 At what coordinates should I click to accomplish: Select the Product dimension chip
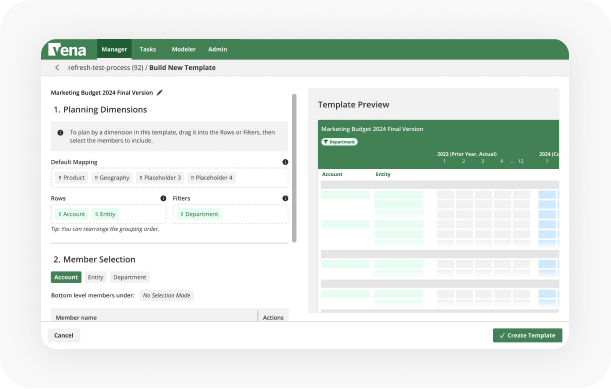coord(71,178)
